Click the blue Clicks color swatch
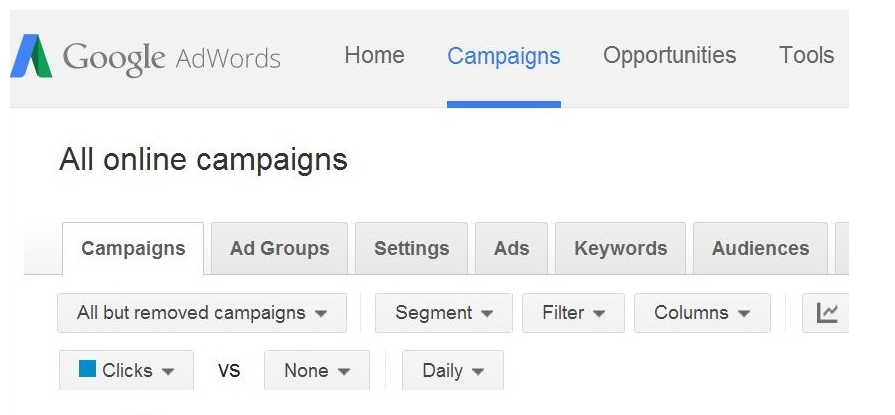 coord(88,369)
